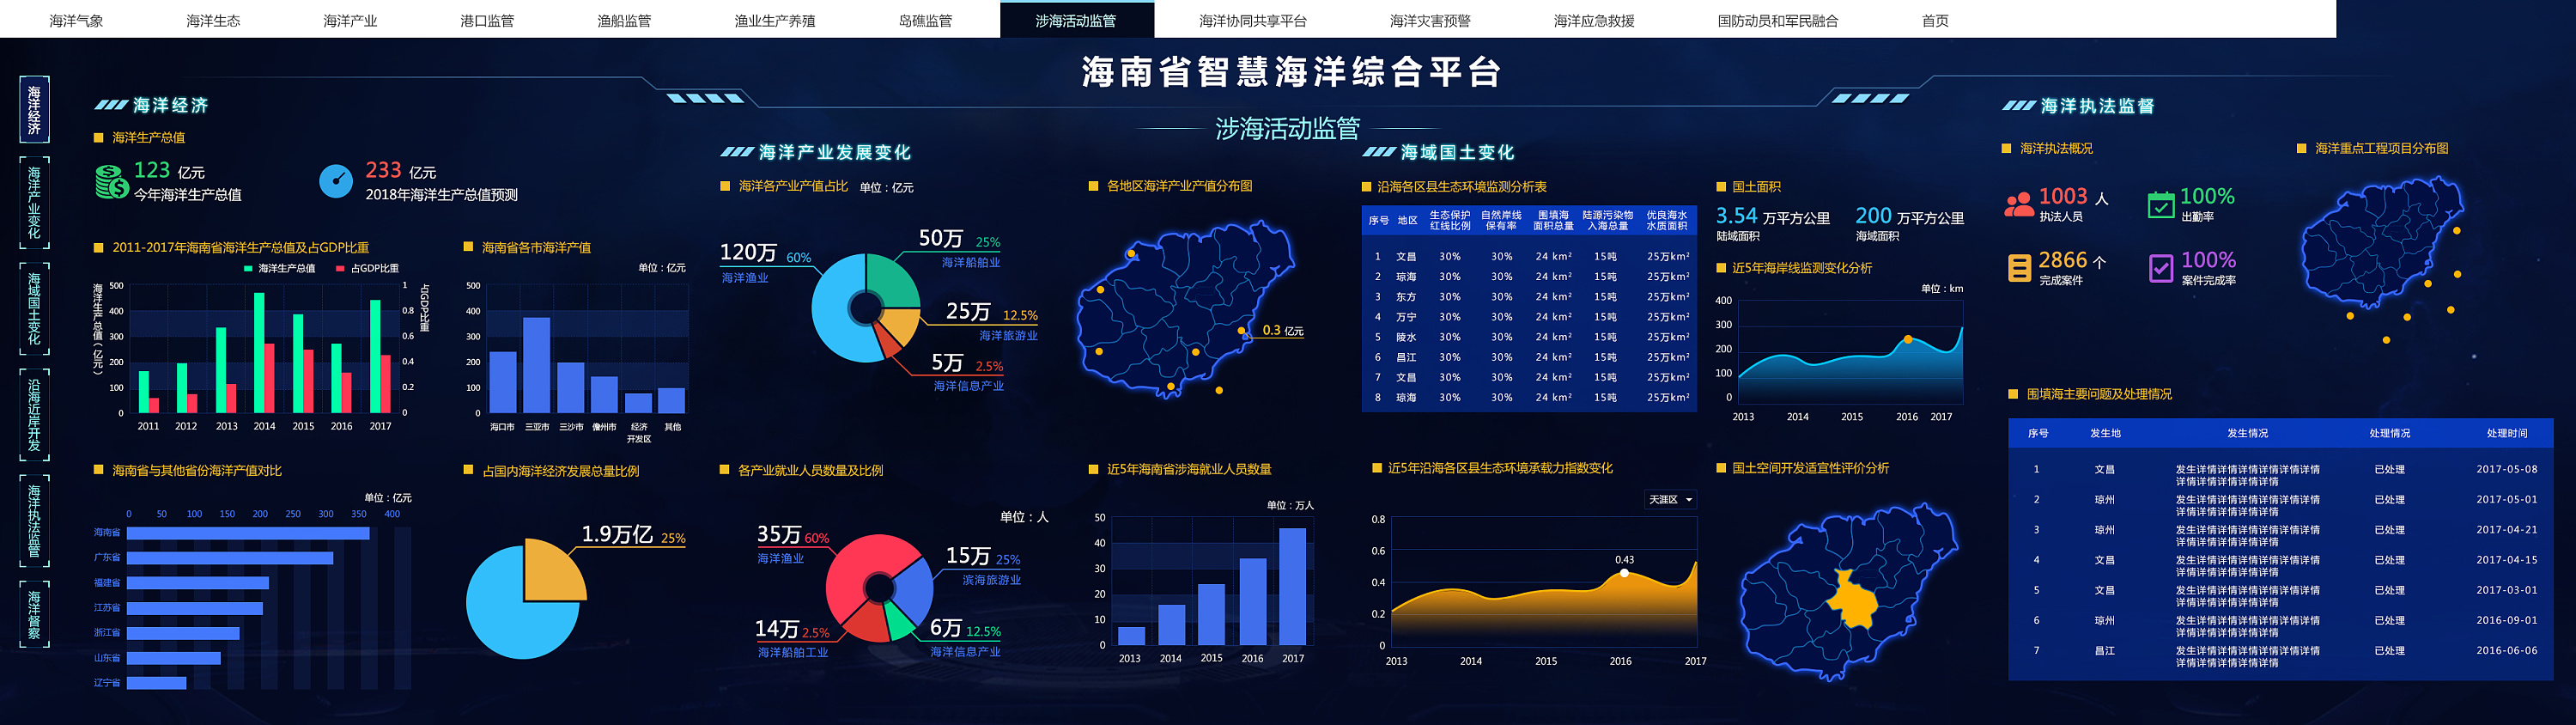Screen dimensions: 2576x725
Task: Click the 处理时间 header in the reclamation table
Action: 2507,434
